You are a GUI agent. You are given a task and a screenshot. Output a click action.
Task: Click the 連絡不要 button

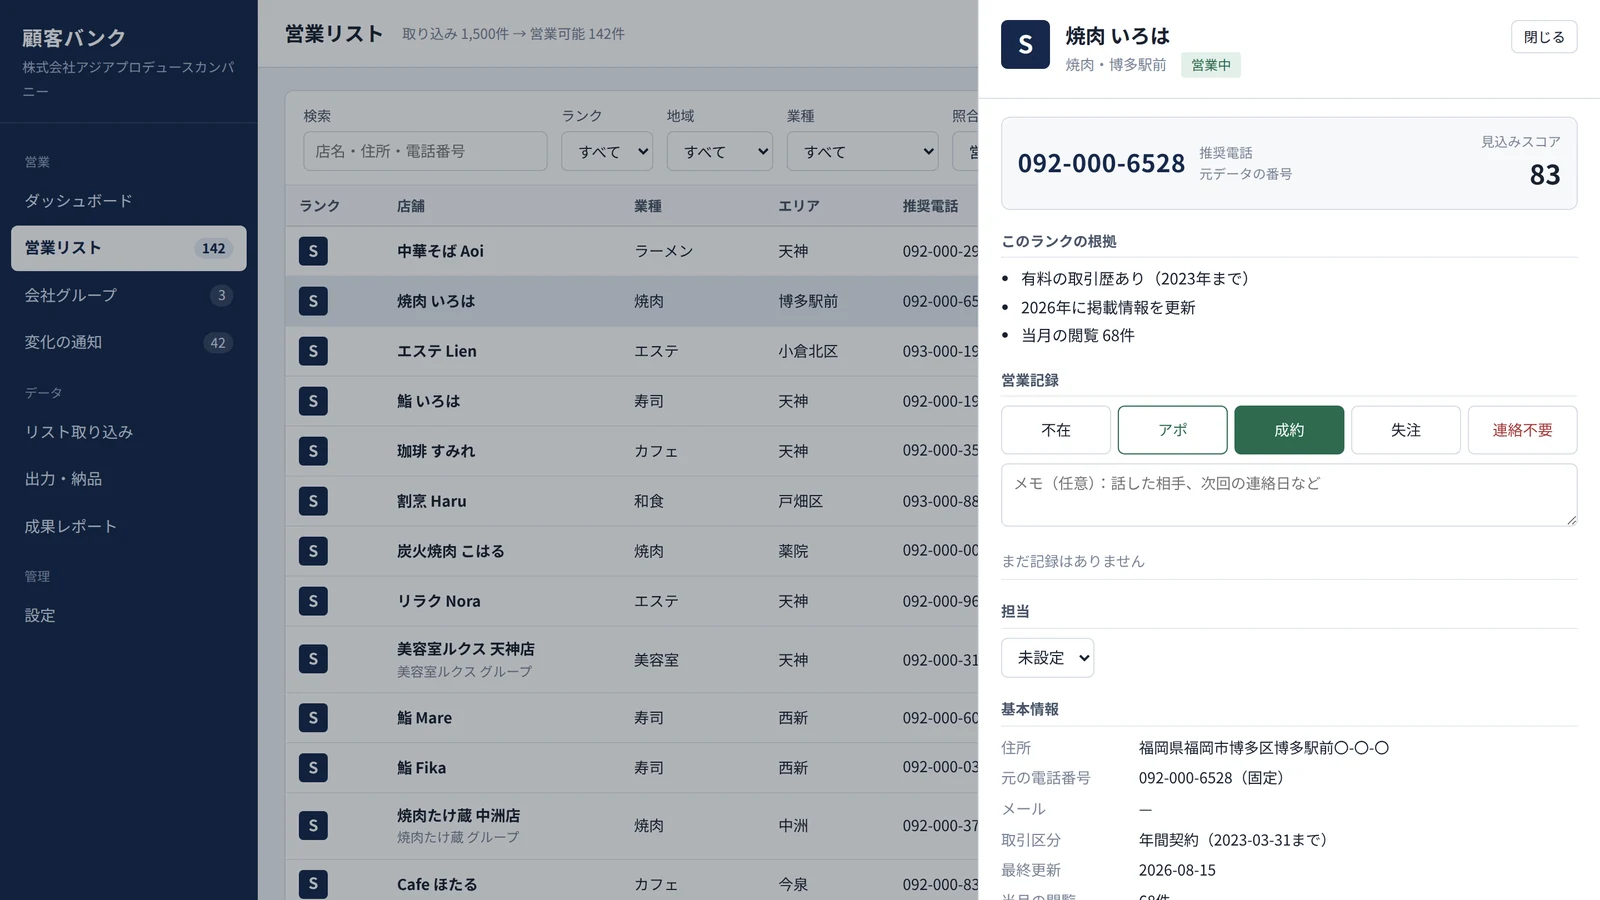1522,430
